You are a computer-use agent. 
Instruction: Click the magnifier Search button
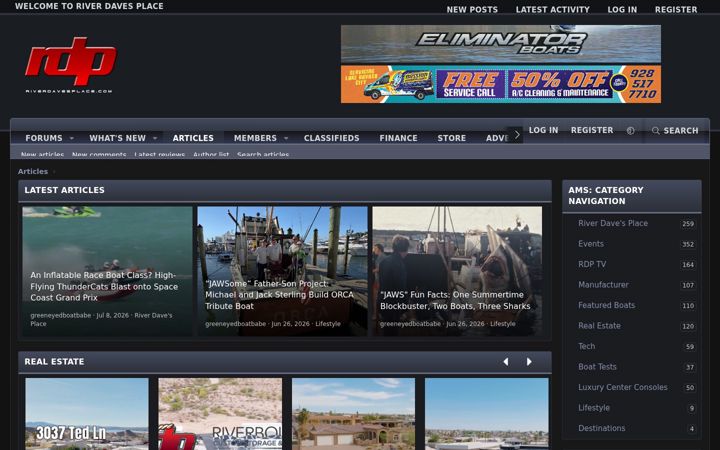click(x=675, y=131)
